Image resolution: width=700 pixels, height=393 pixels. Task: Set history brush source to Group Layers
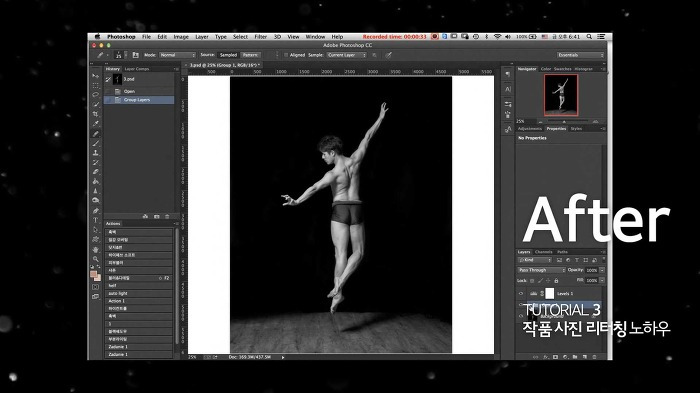point(108,100)
